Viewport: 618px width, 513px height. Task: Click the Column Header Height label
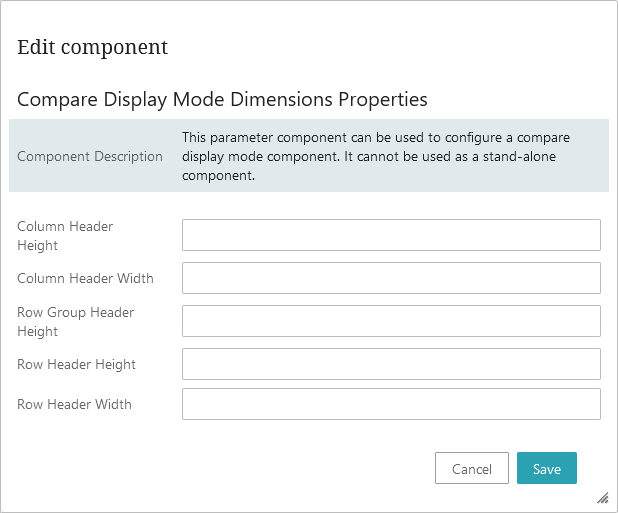(x=65, y=236)
